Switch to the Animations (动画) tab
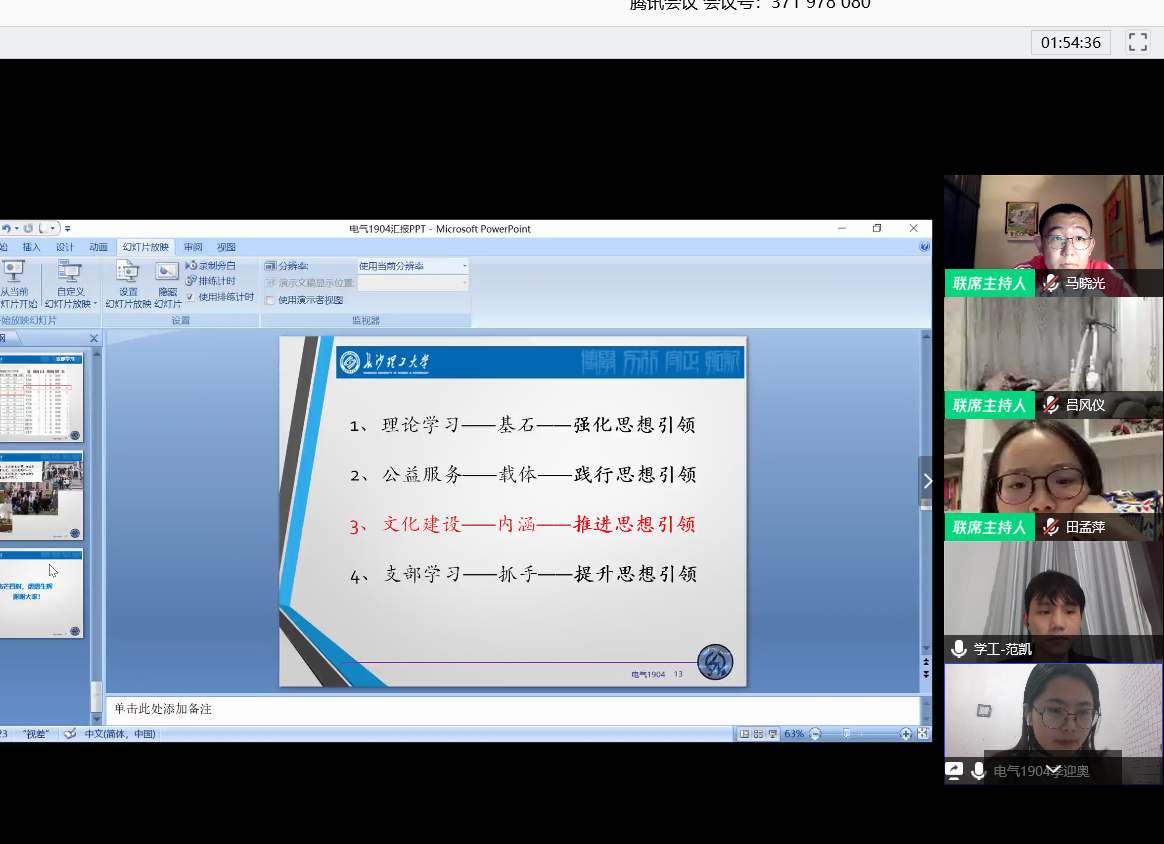 [98, 247]
